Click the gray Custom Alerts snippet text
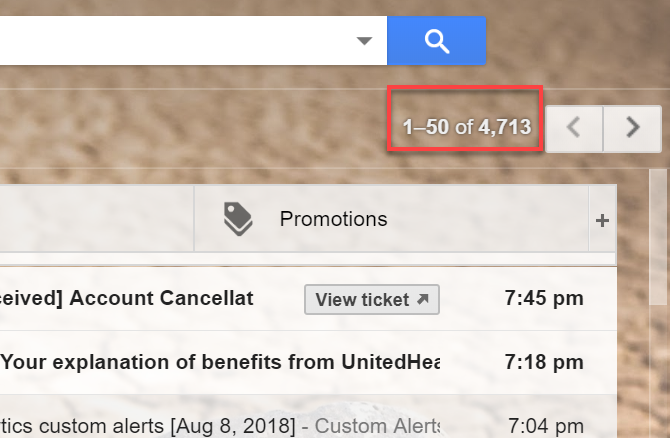 click(378, 426)
